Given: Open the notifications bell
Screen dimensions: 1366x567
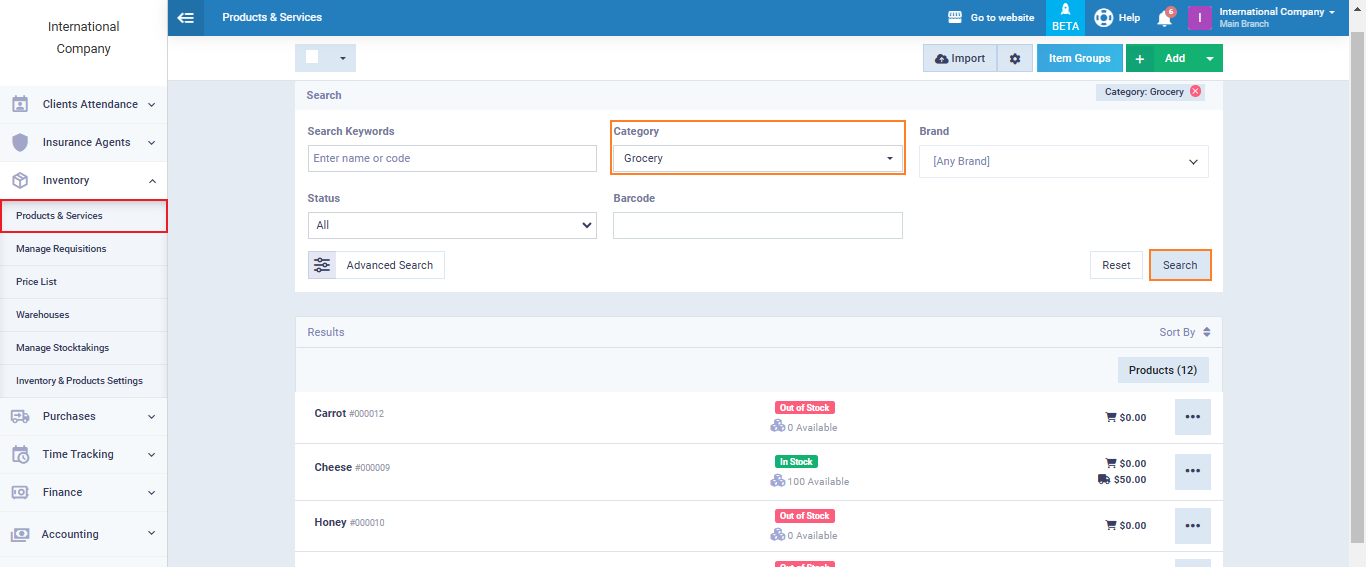Looking at the screenshot, I should point(1164,18).
